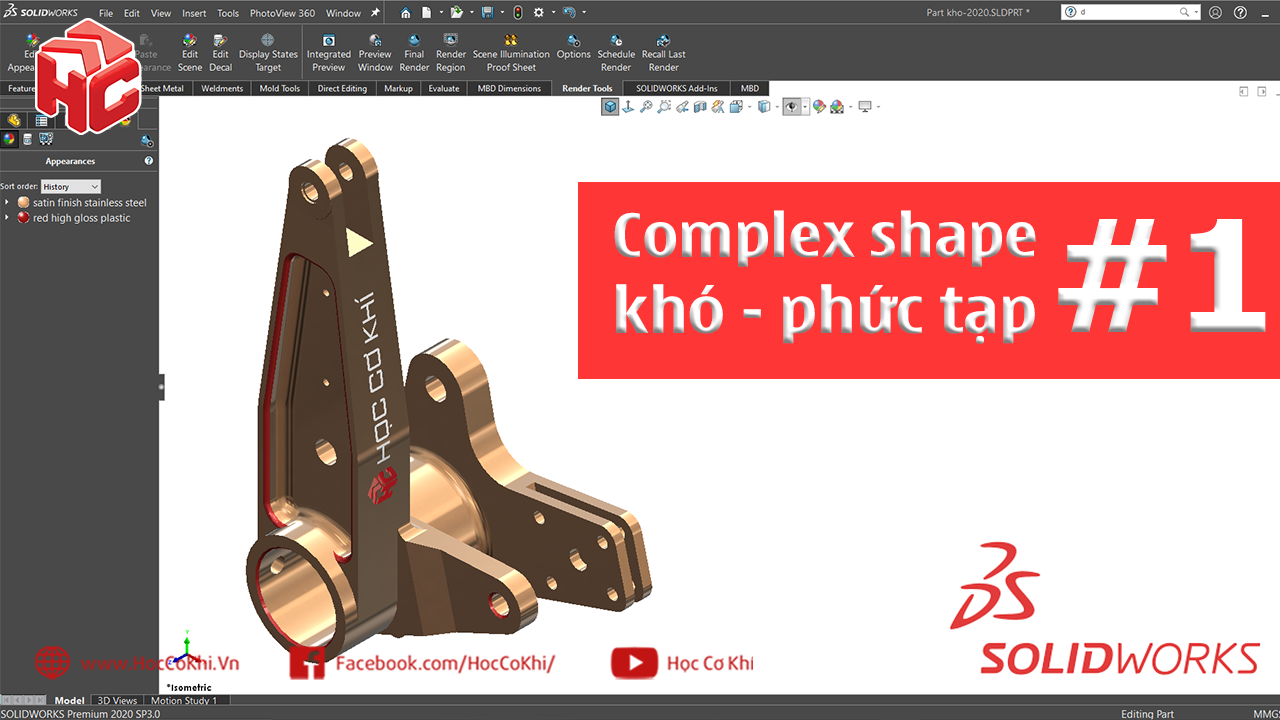Click Recall Last Render
The width and height of the screenshot is (1280, 720).
pos(664,53)
